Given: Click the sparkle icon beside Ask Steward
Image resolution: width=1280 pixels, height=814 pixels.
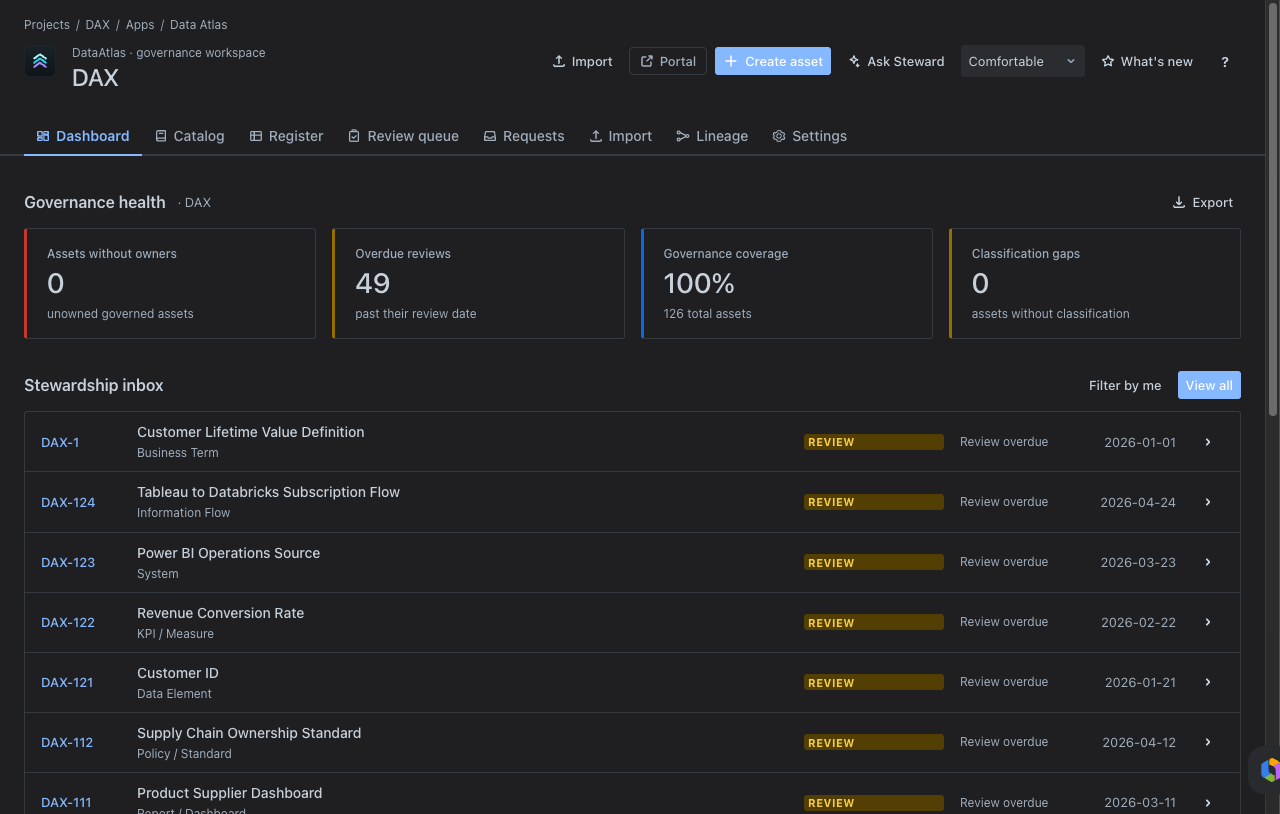Looking at the screenshot, I should 854,61.
